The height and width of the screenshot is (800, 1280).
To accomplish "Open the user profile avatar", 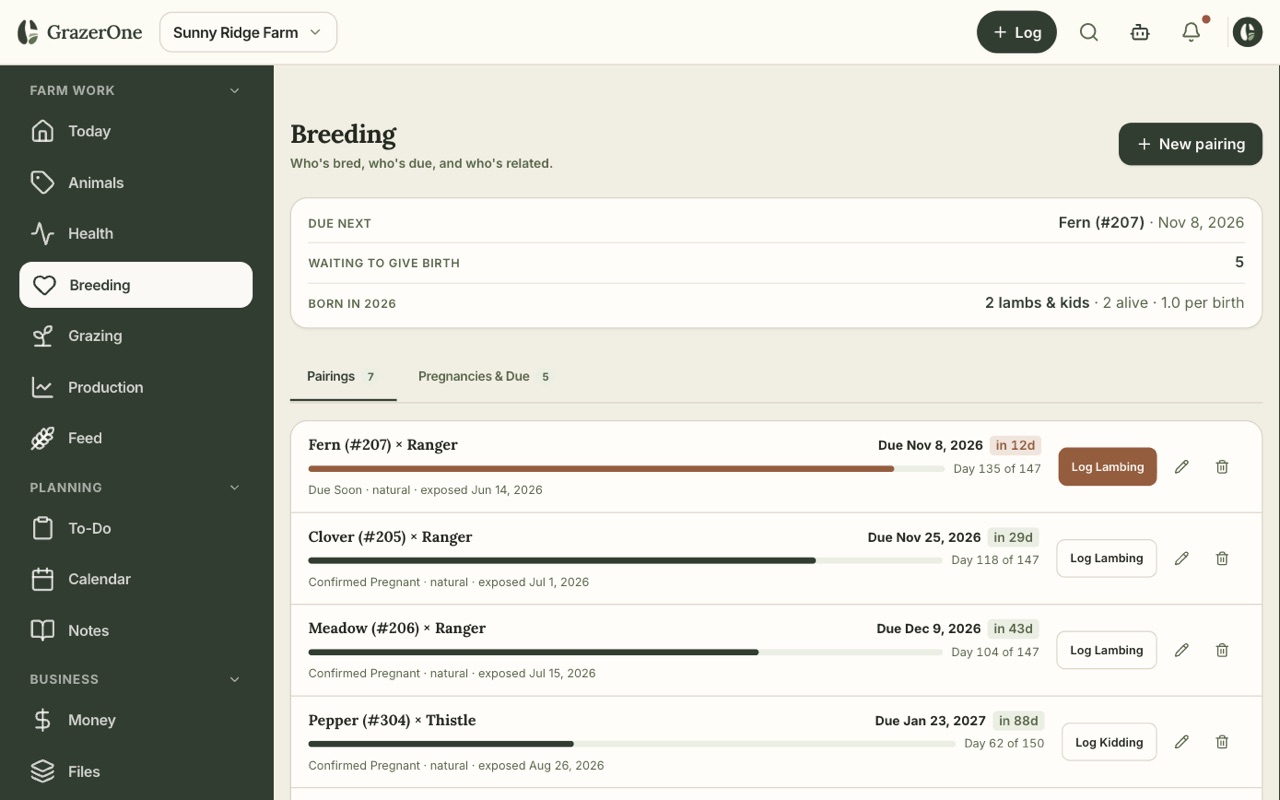I will click(x=1247, y=32).
